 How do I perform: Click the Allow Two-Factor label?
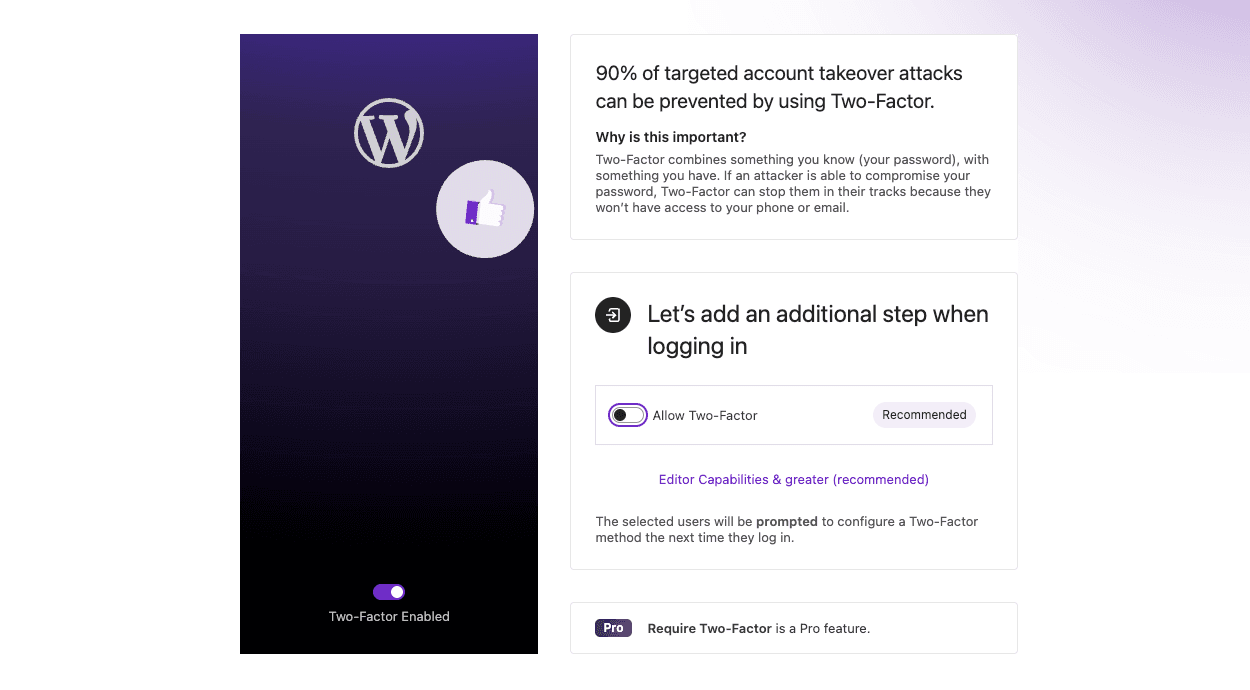[705, 416]
